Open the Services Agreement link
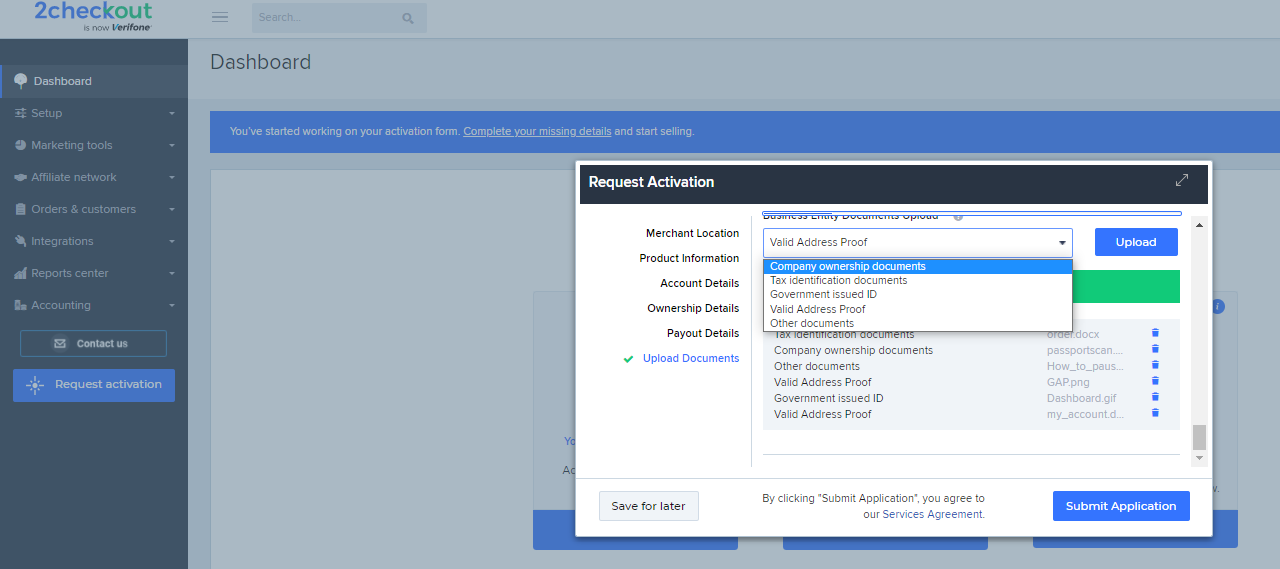Screen dimensions: 1280x569 [x=933, y=514]
